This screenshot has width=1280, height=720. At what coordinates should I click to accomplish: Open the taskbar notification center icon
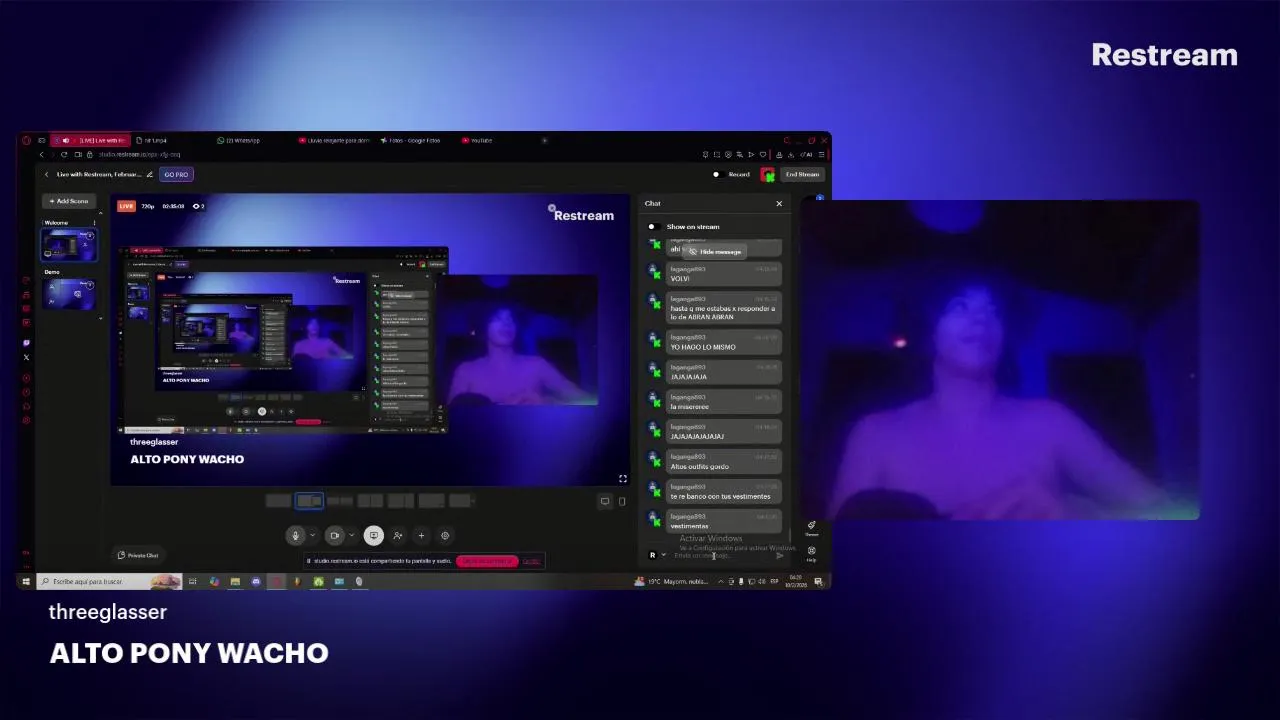pos(821,581)
